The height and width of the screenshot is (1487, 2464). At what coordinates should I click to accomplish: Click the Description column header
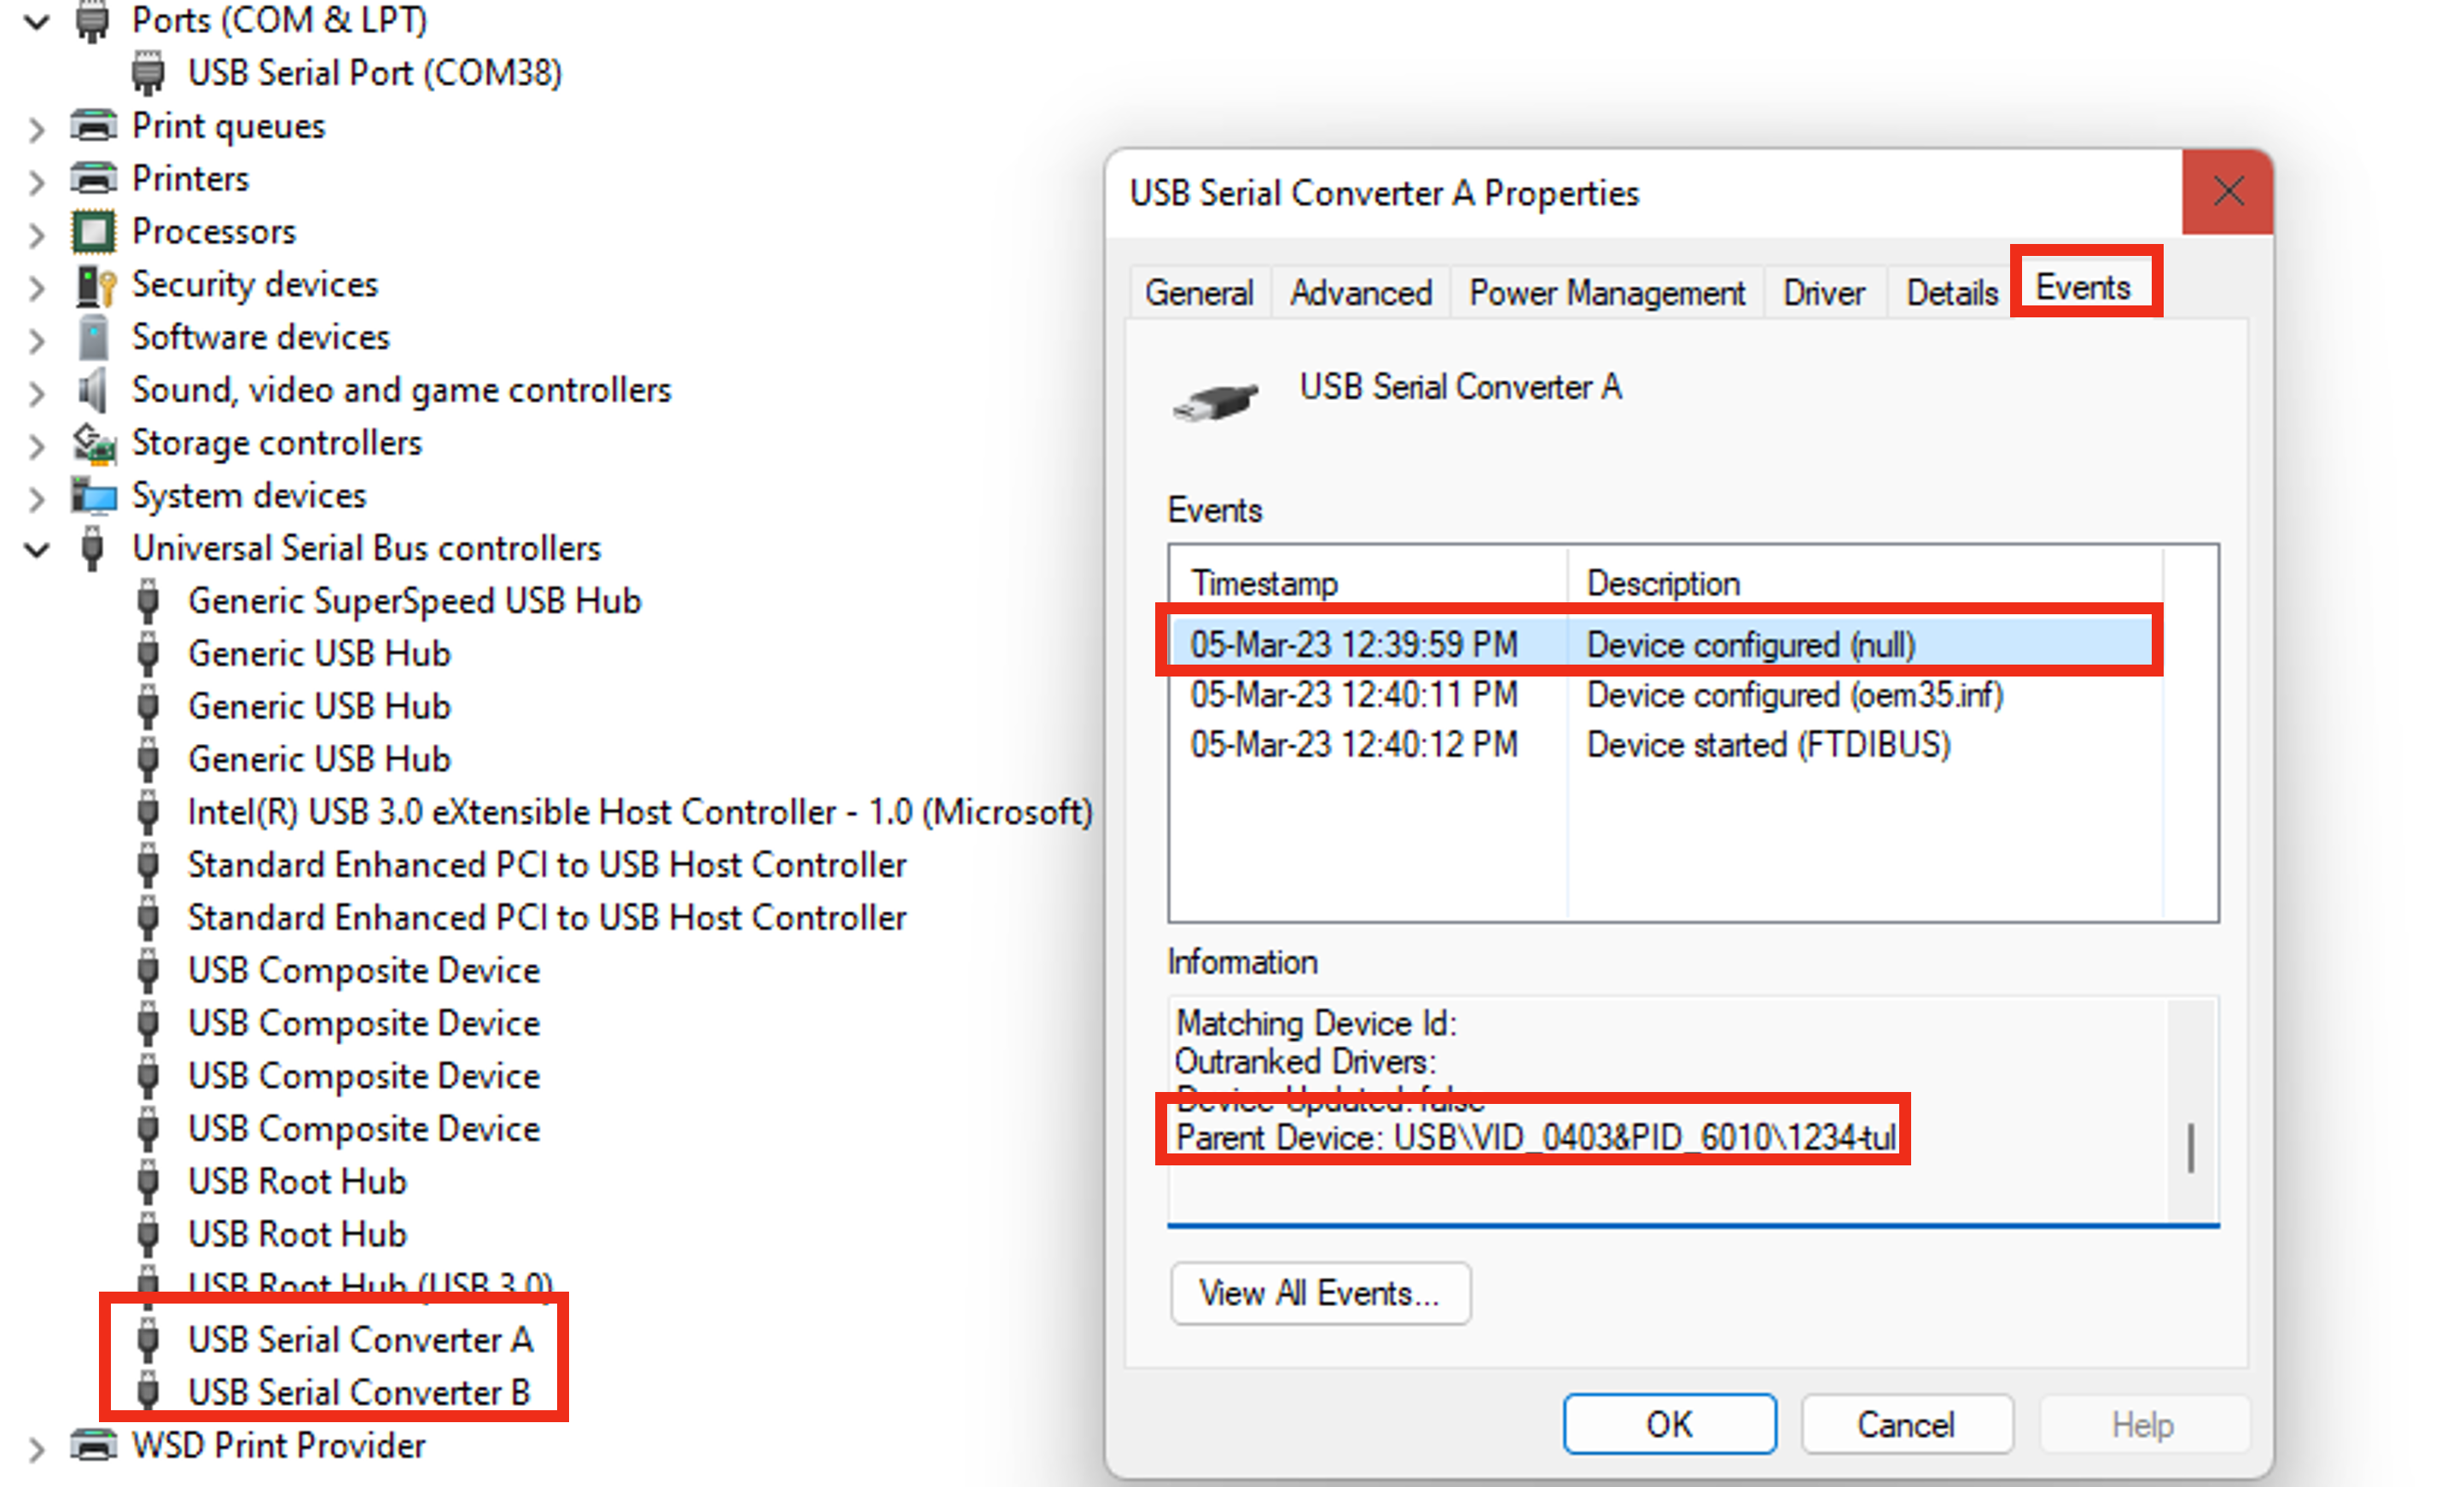tap(1865, 583)
